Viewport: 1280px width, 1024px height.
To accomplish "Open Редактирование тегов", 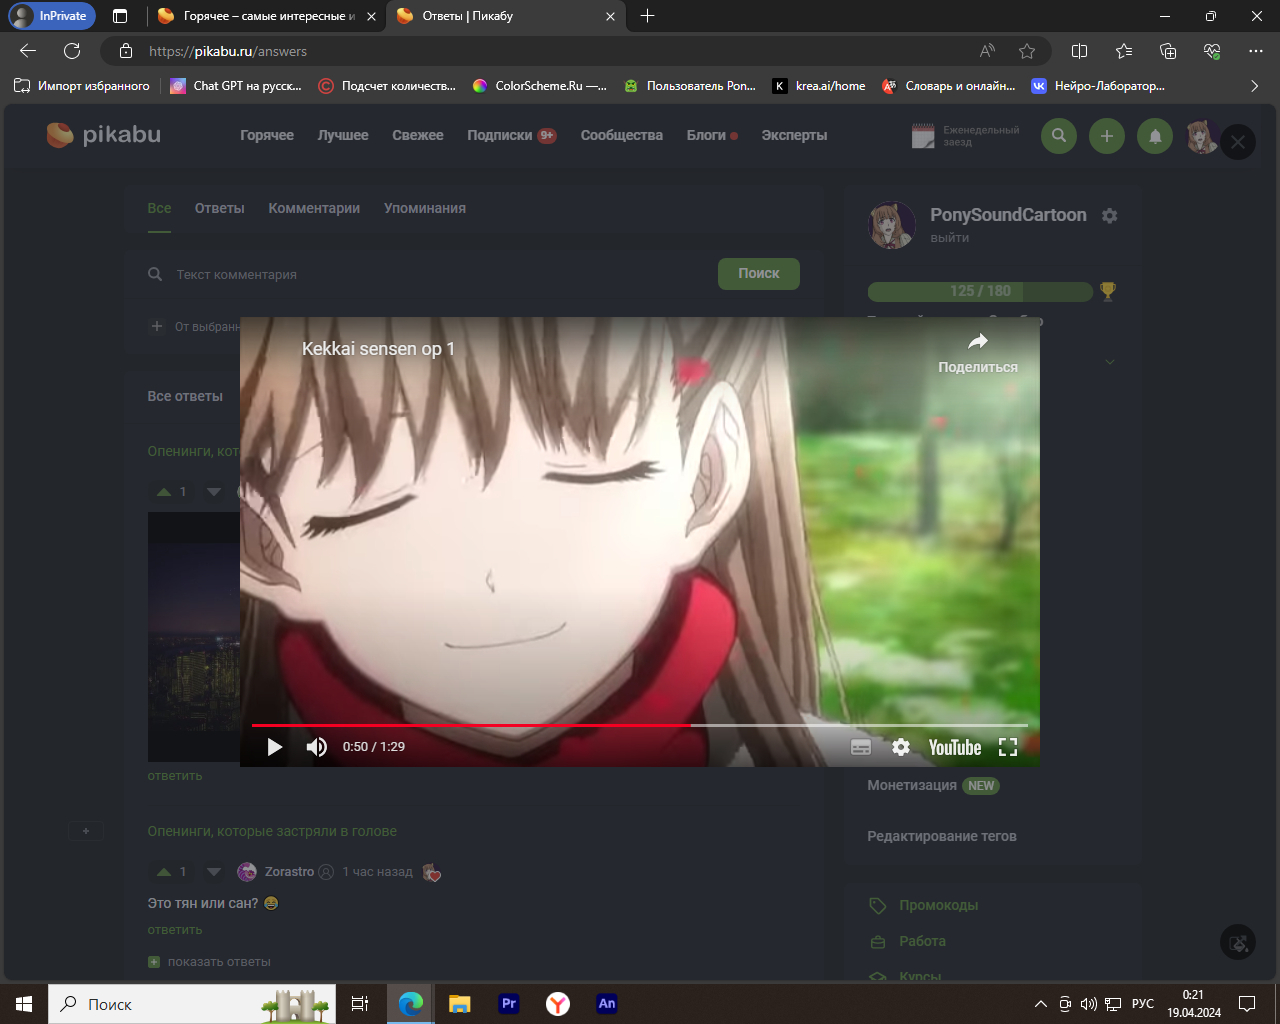I will click(942, 836).
